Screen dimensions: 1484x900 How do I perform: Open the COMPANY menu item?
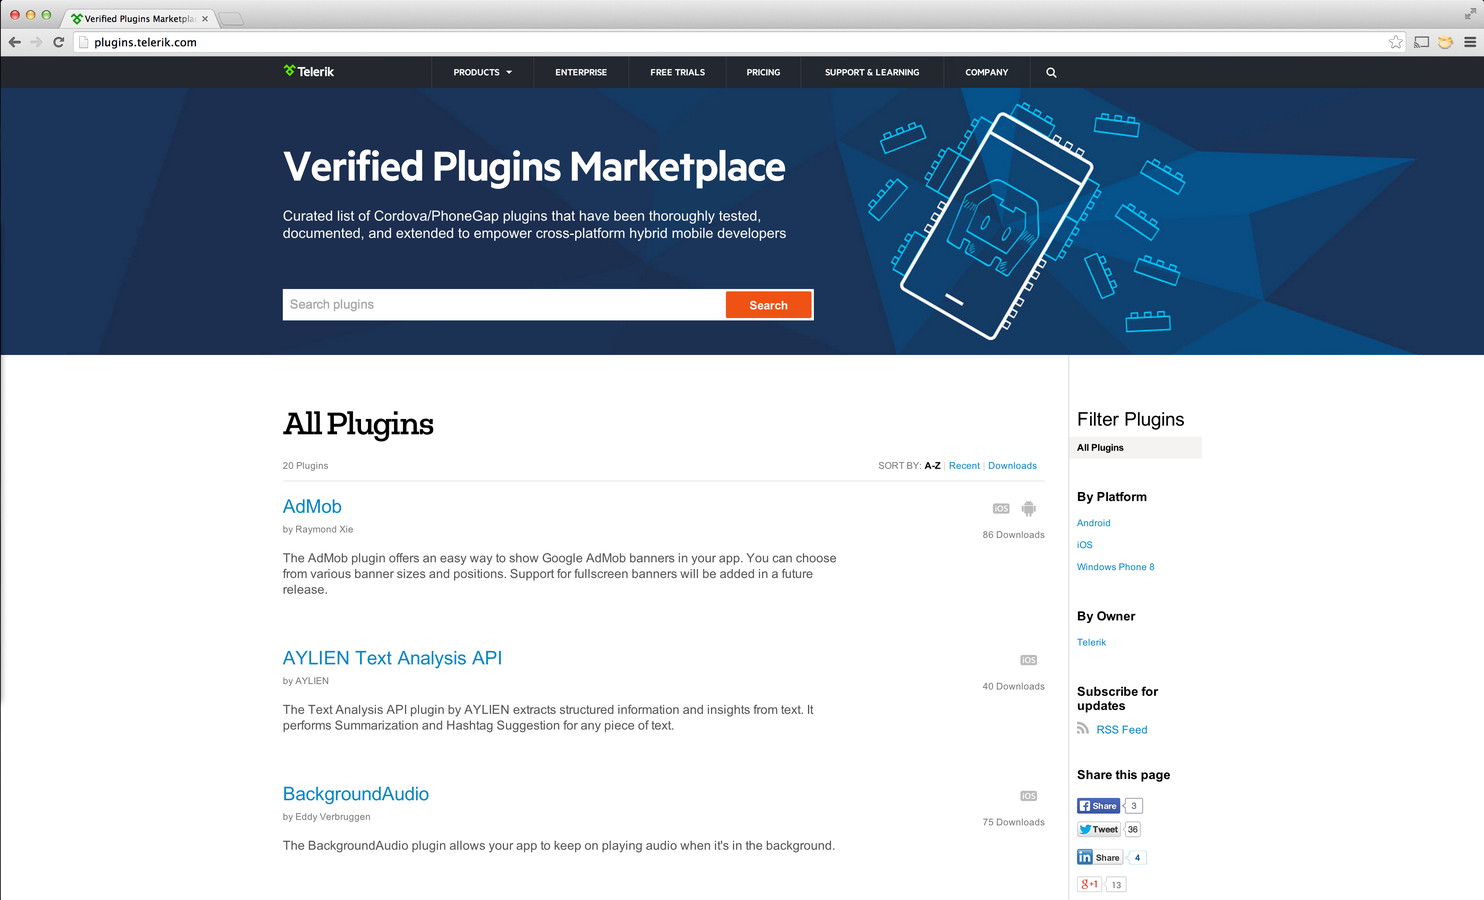tap(987, 72)
